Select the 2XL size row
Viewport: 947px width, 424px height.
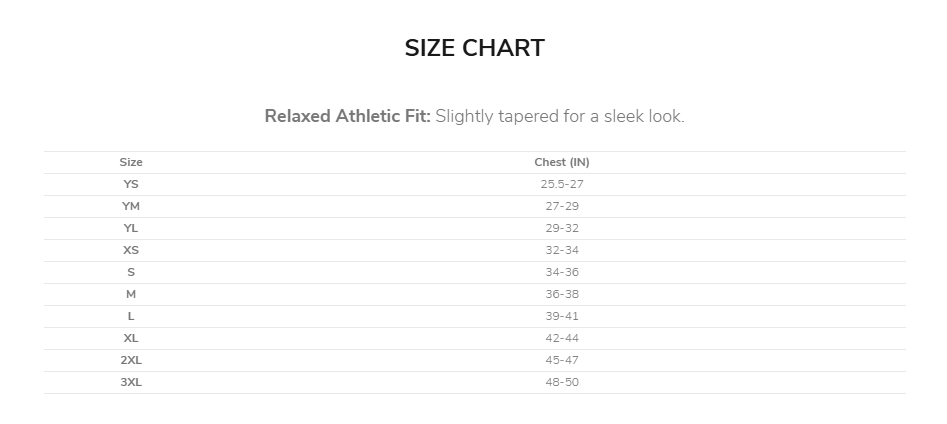[131, 360]
